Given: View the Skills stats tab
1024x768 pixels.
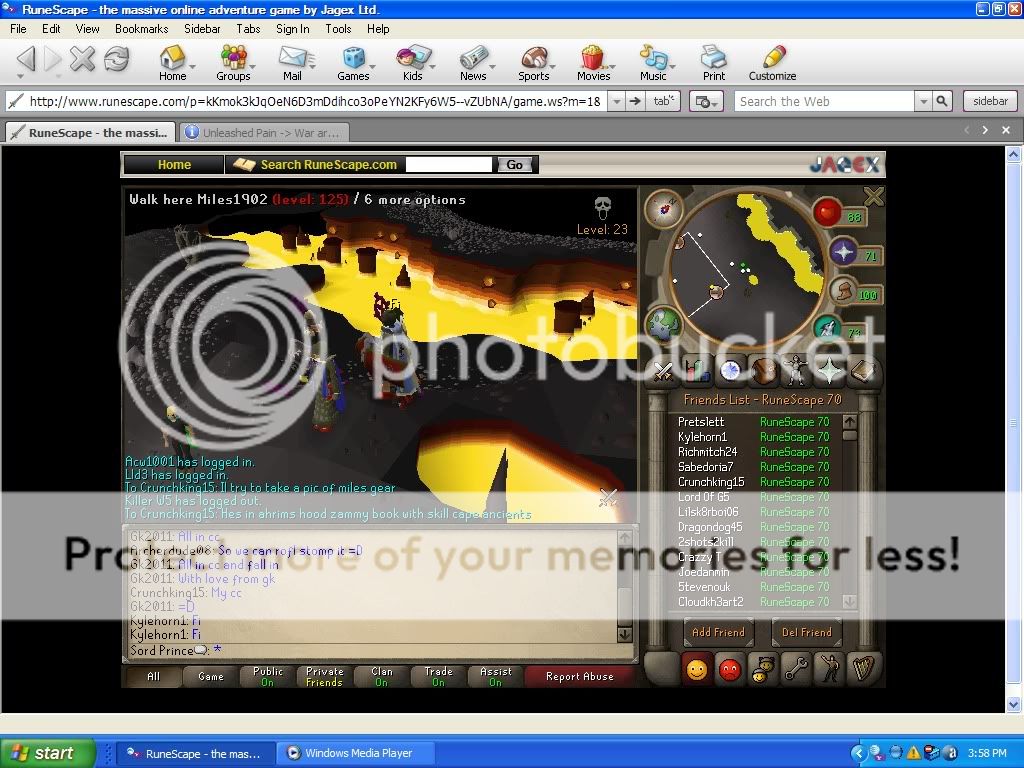Looking at the screenshot, I should pos(696,370).
